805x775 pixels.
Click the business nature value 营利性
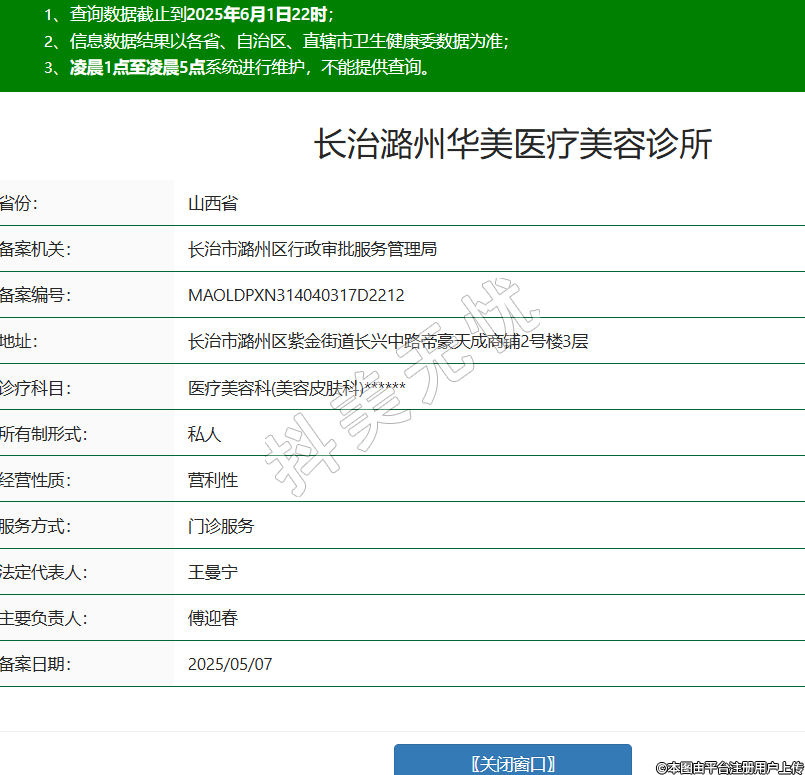pyautogui.click(x=213, y=480)
